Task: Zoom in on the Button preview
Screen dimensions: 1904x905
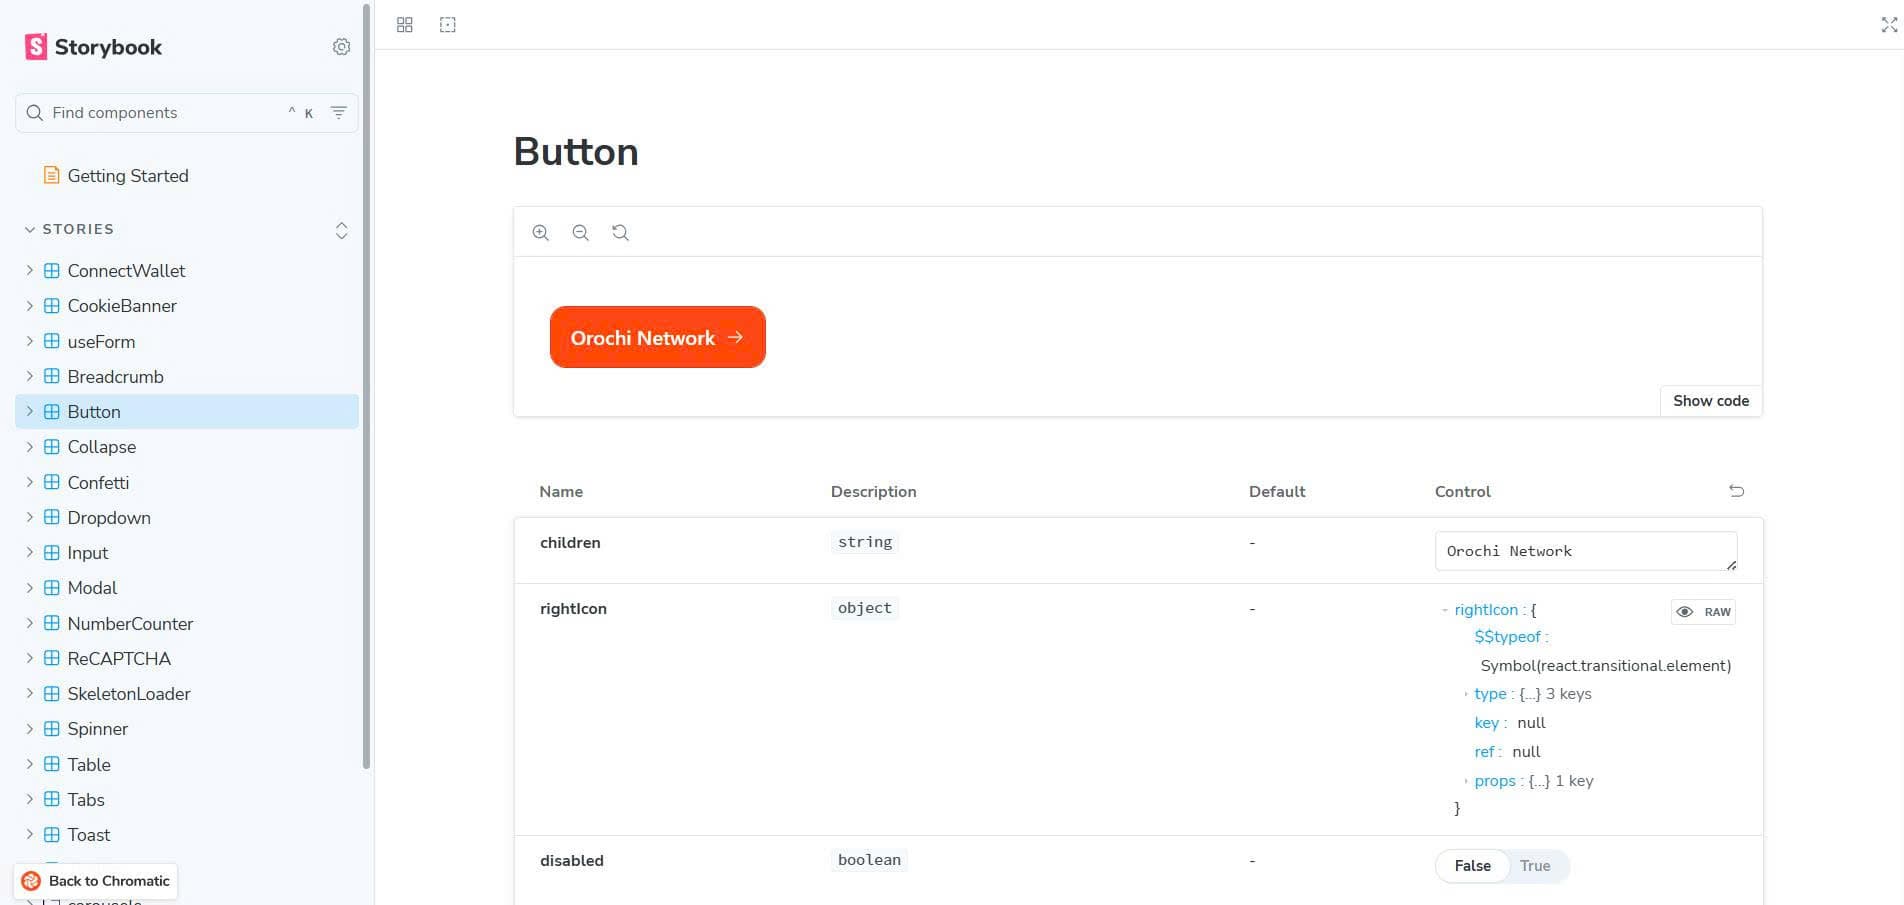Action: [541, 232]
